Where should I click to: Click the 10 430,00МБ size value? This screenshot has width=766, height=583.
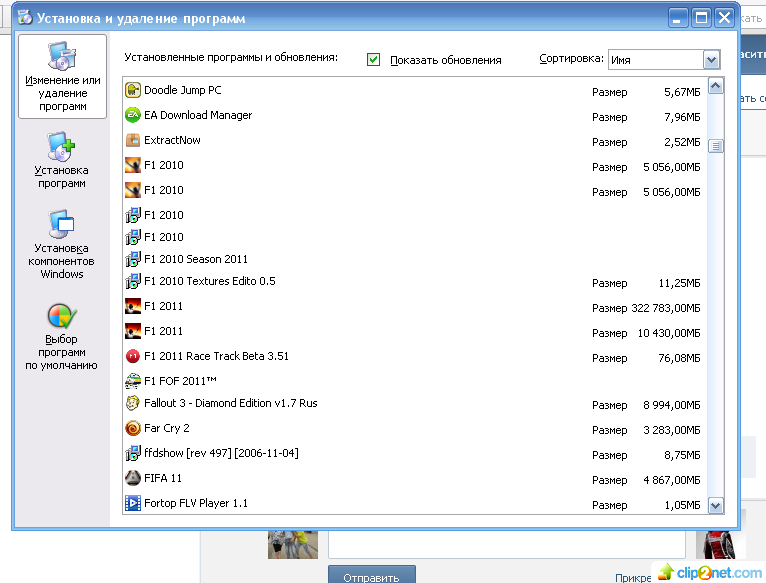click(x=669, y=333)
